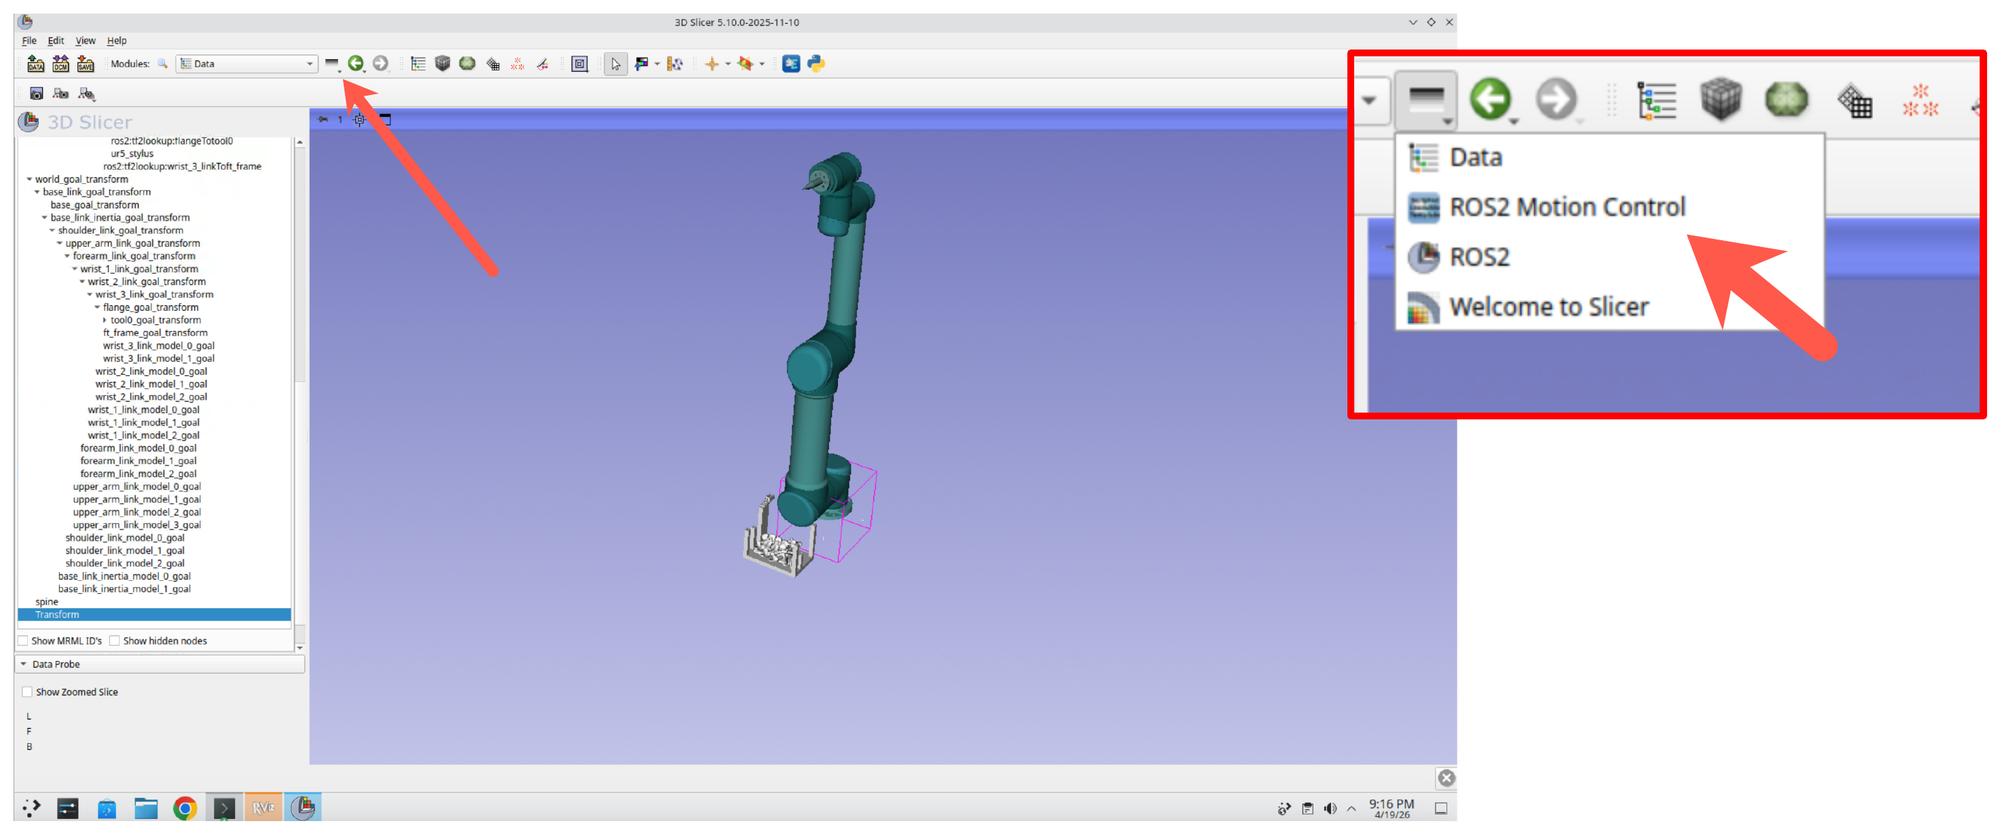
Task: Click the pin icon in 3D view bar
Action: click(x=323, y=119)
